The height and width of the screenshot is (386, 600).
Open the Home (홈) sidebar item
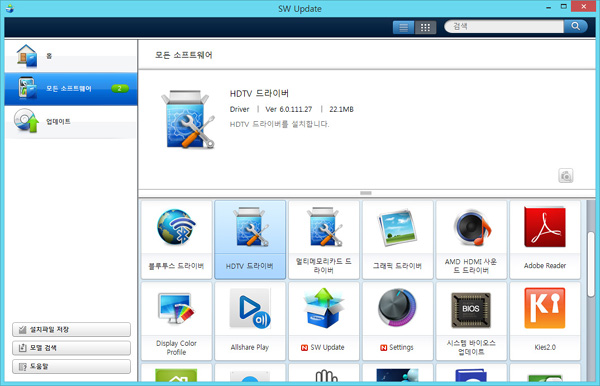click(x=71, y=56)
